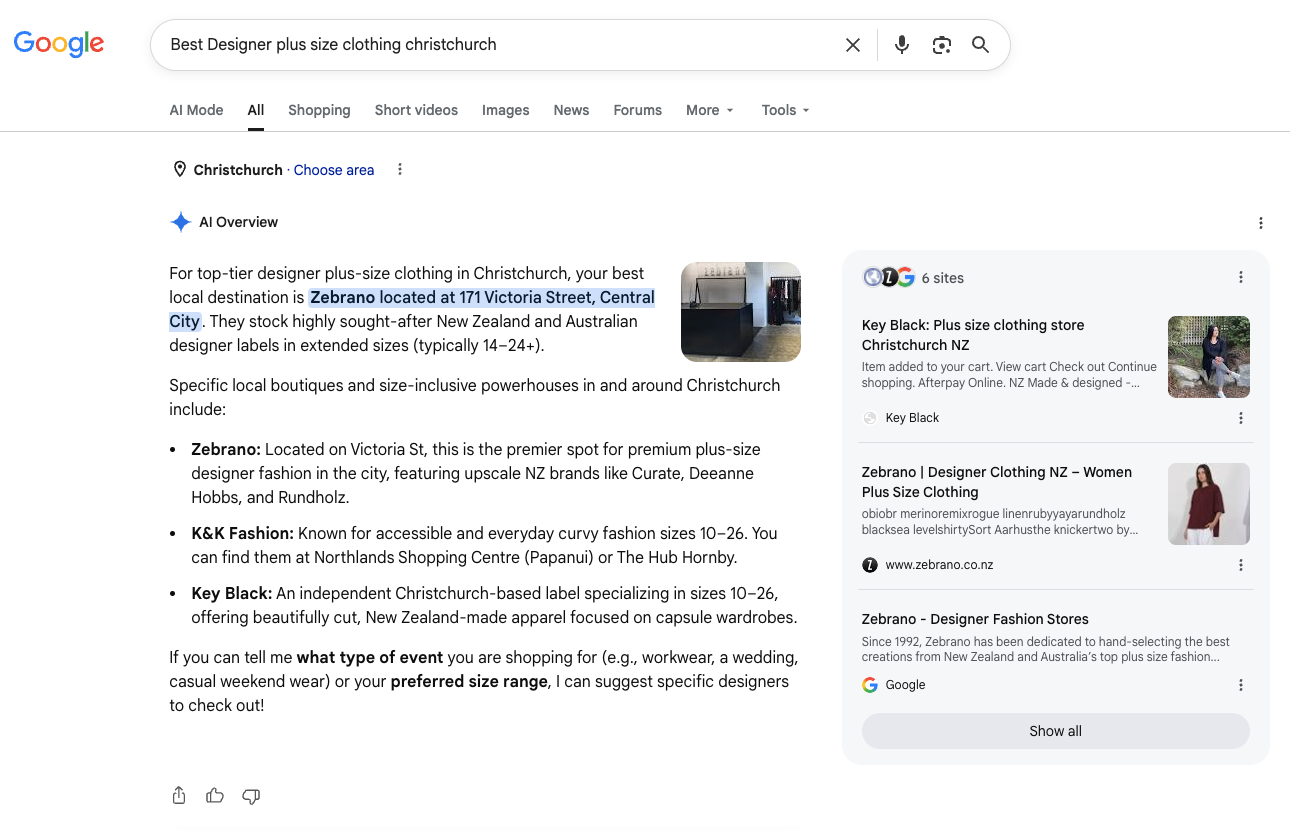
Task: Click the Google favicon in sources
Action: (870, 685)
